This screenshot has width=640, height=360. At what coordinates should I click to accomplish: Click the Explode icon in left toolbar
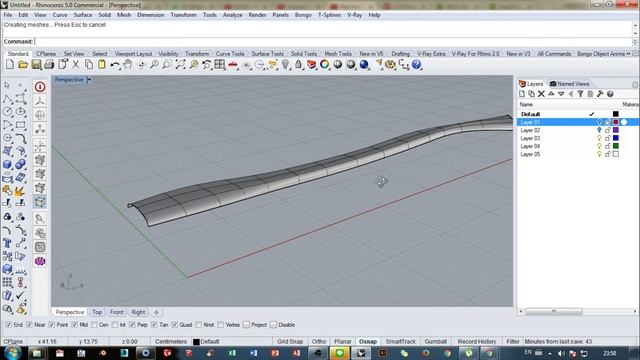coord(20,191)
